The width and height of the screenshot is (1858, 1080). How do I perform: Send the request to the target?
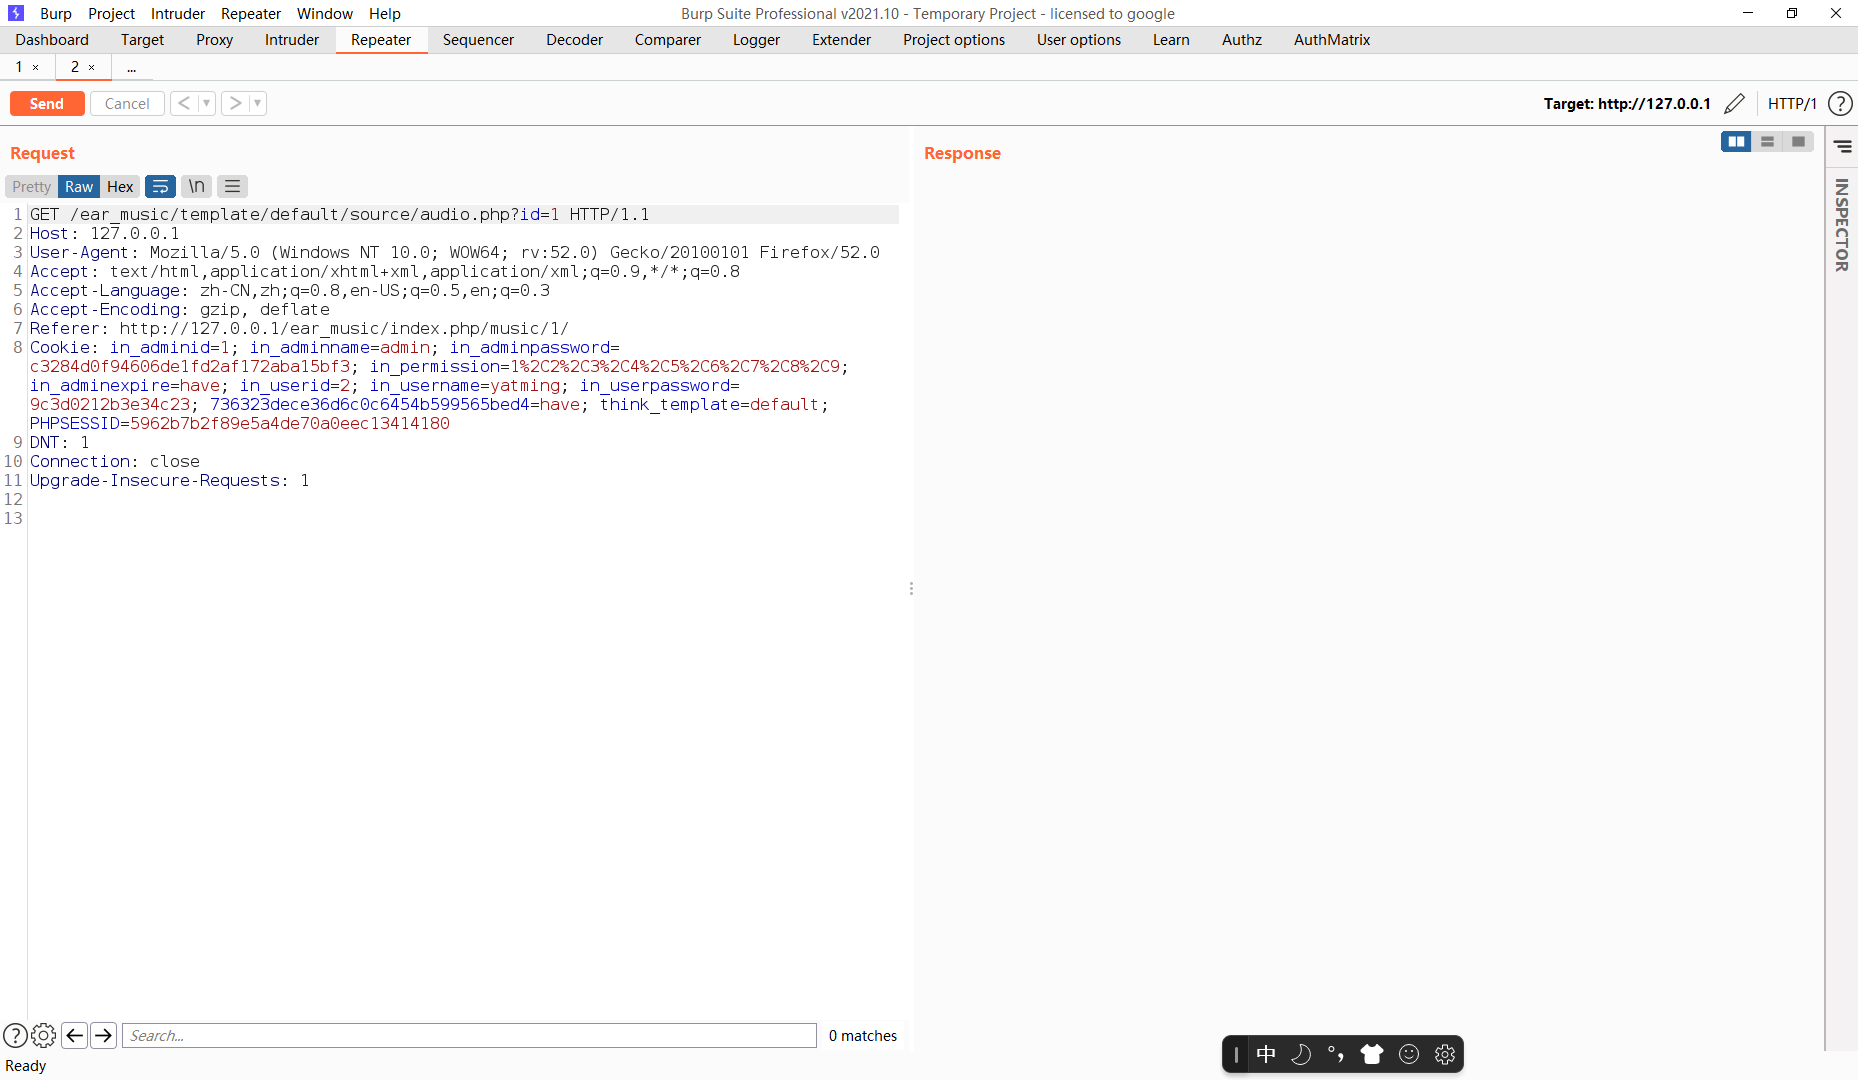pyautogui.click(x=46, y=103)
